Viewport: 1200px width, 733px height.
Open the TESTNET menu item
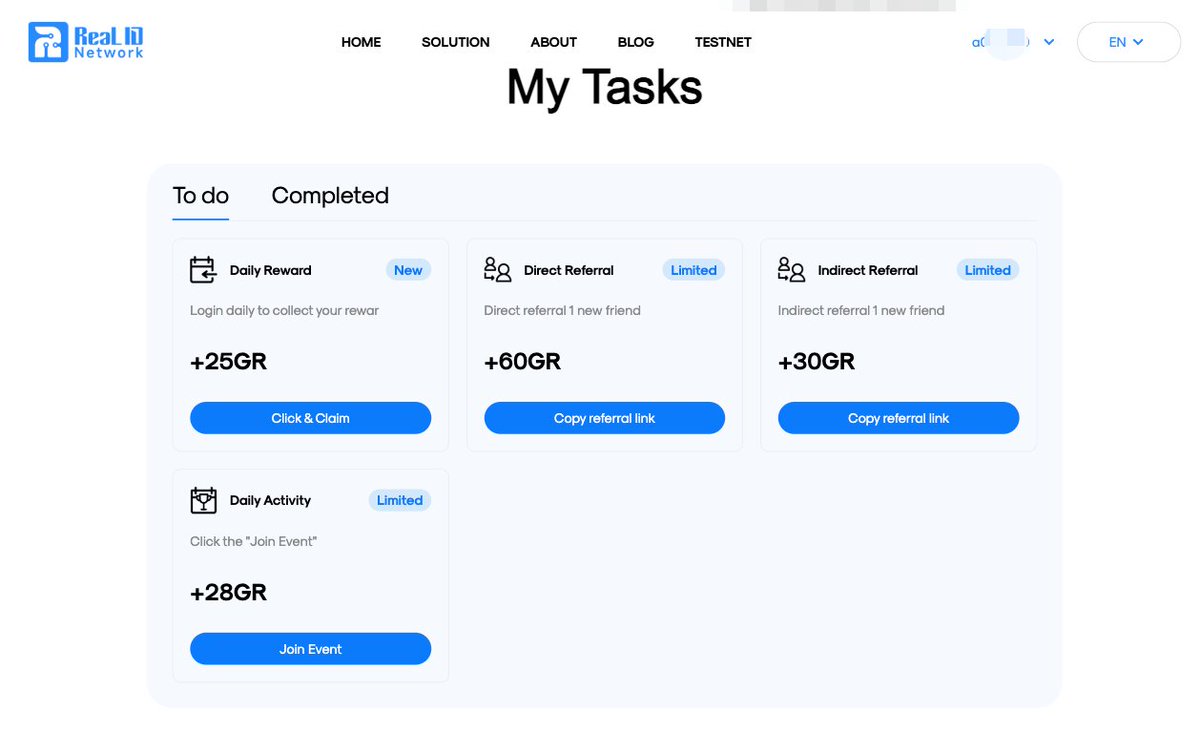(723, 42)
